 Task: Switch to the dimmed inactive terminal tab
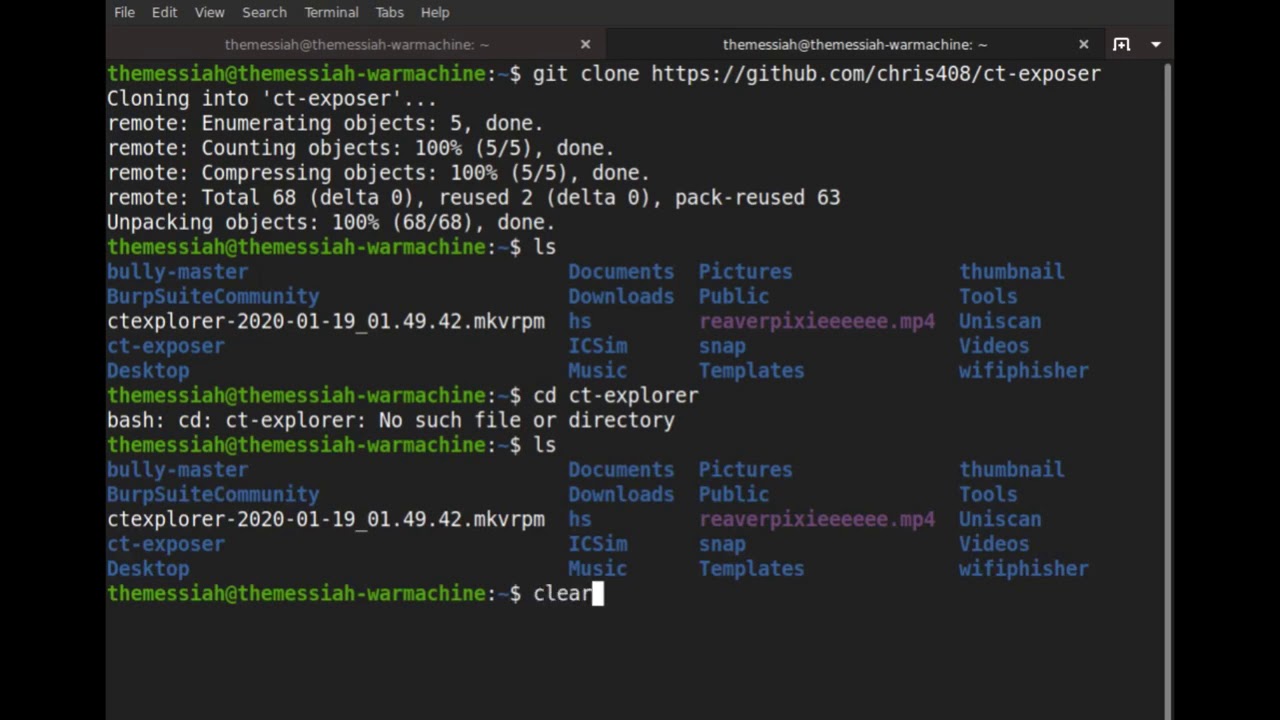[x=356, y=44]
